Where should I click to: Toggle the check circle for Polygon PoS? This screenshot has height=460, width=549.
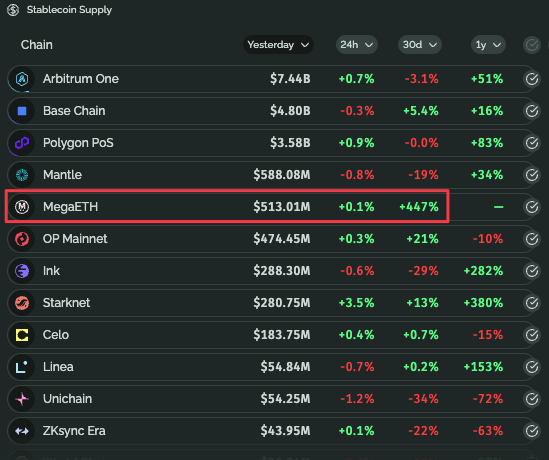[x=532, y=143]
